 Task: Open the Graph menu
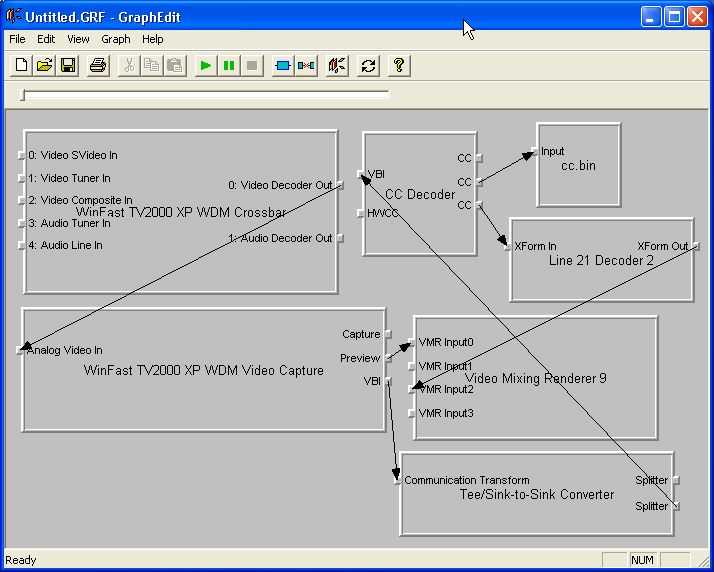pos(116,39)
